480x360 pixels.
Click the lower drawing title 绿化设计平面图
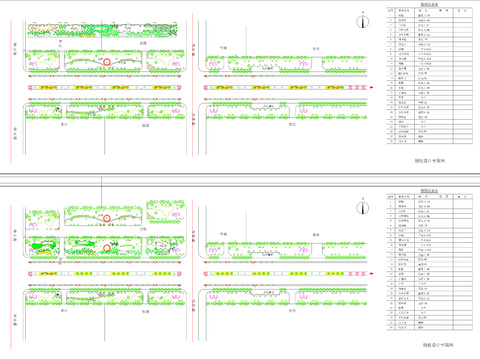438,345
